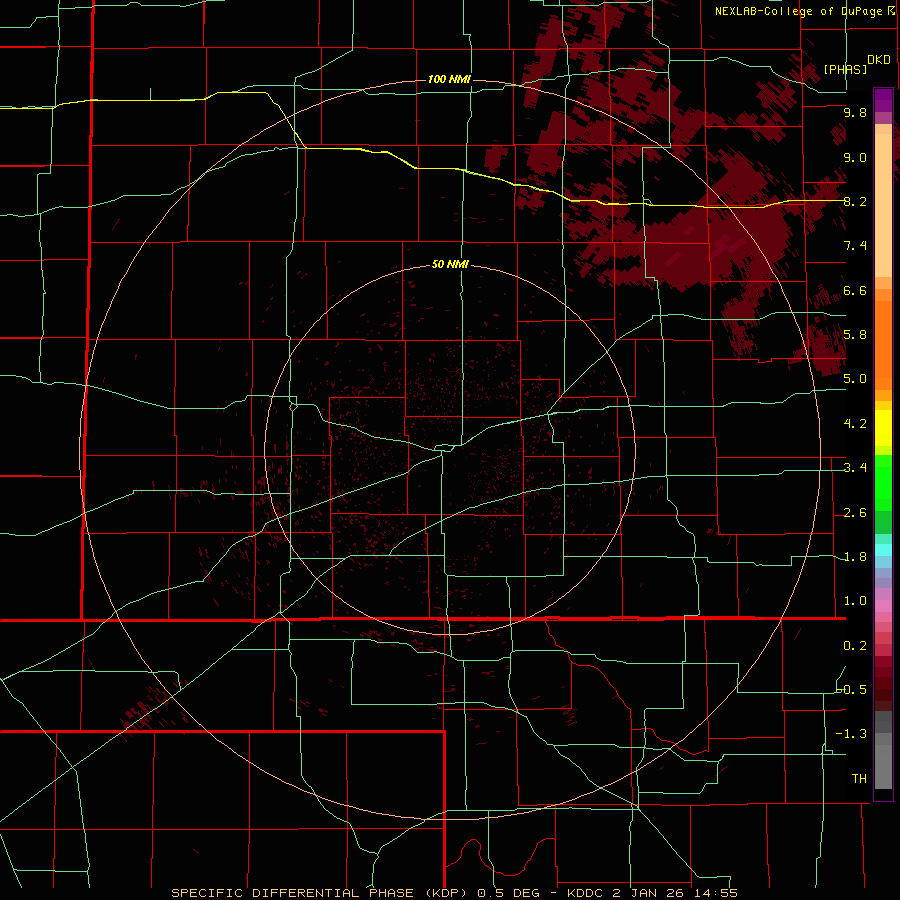Select the 50 NMI range ring label
The width and height of the screenshot is (900, 900).
coord(450,264)
